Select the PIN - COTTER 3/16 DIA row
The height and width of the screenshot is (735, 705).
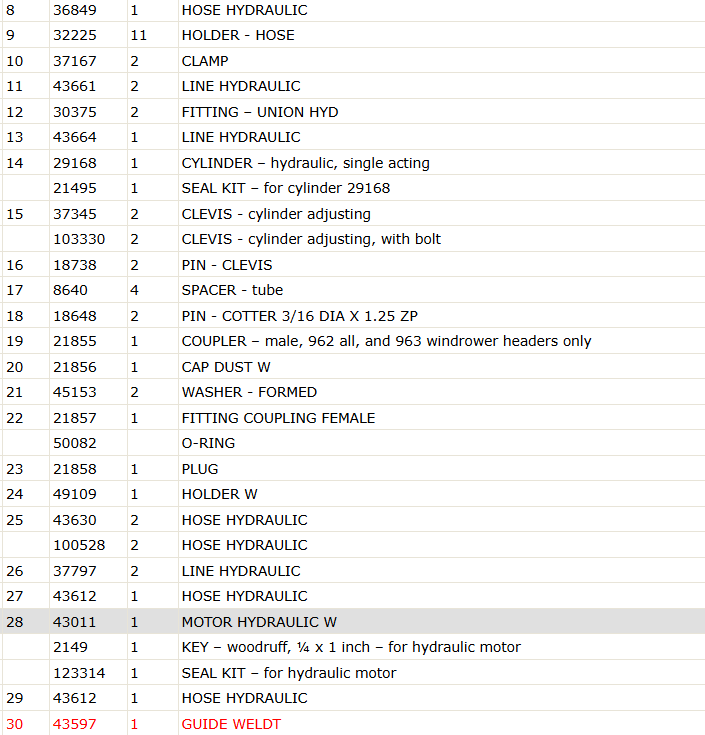[352, 315]
